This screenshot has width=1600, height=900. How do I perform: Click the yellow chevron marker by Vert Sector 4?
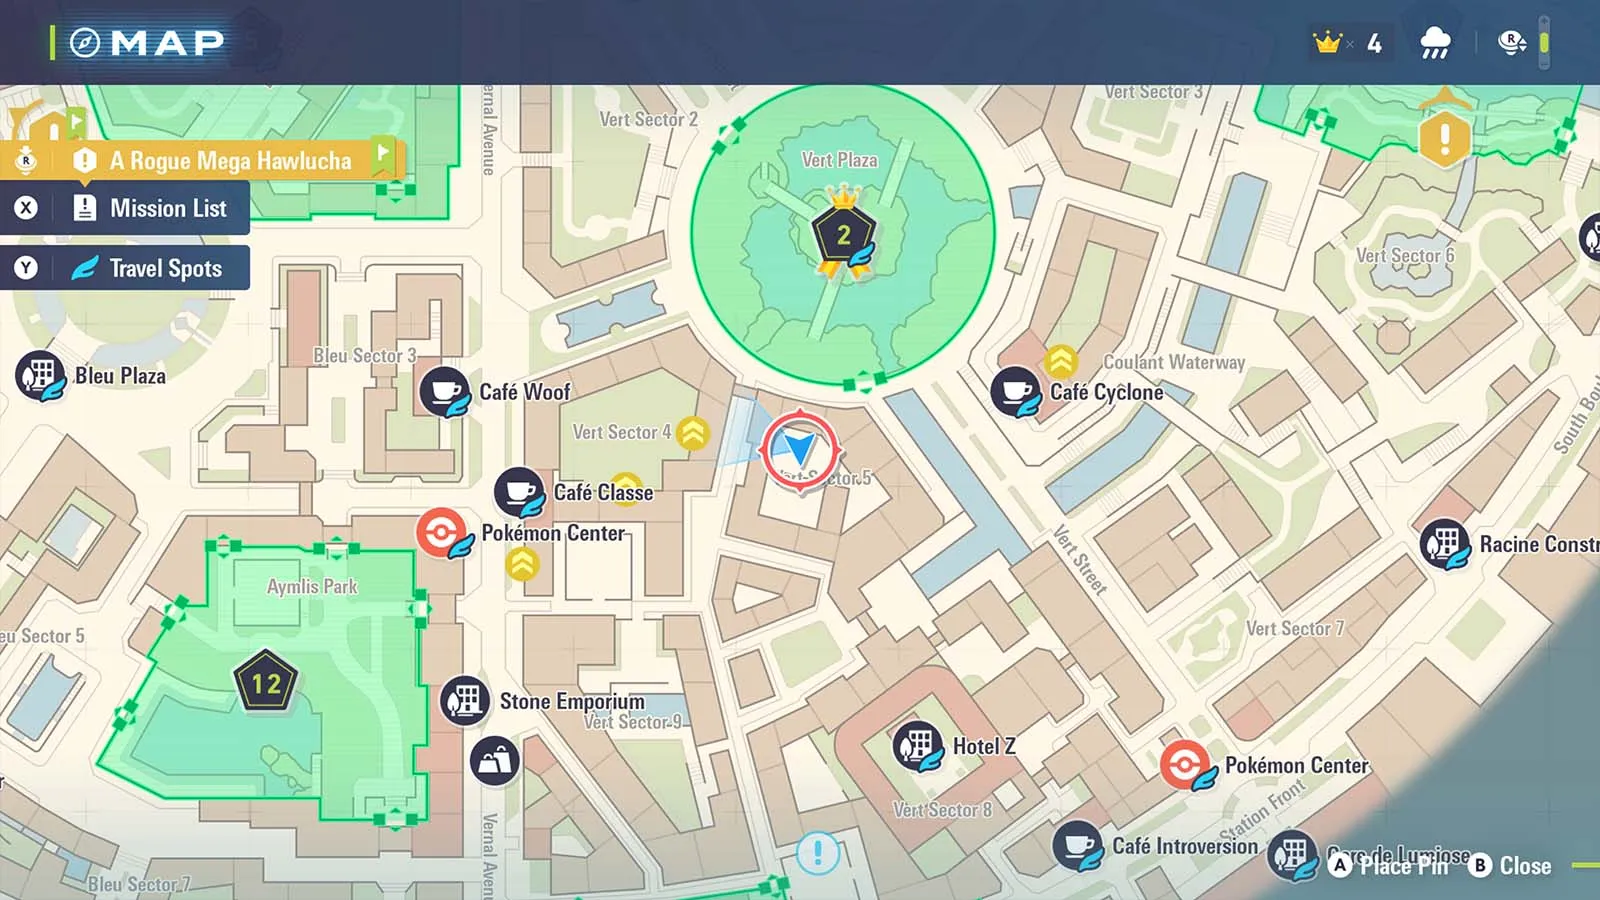(x=692, y=433)
